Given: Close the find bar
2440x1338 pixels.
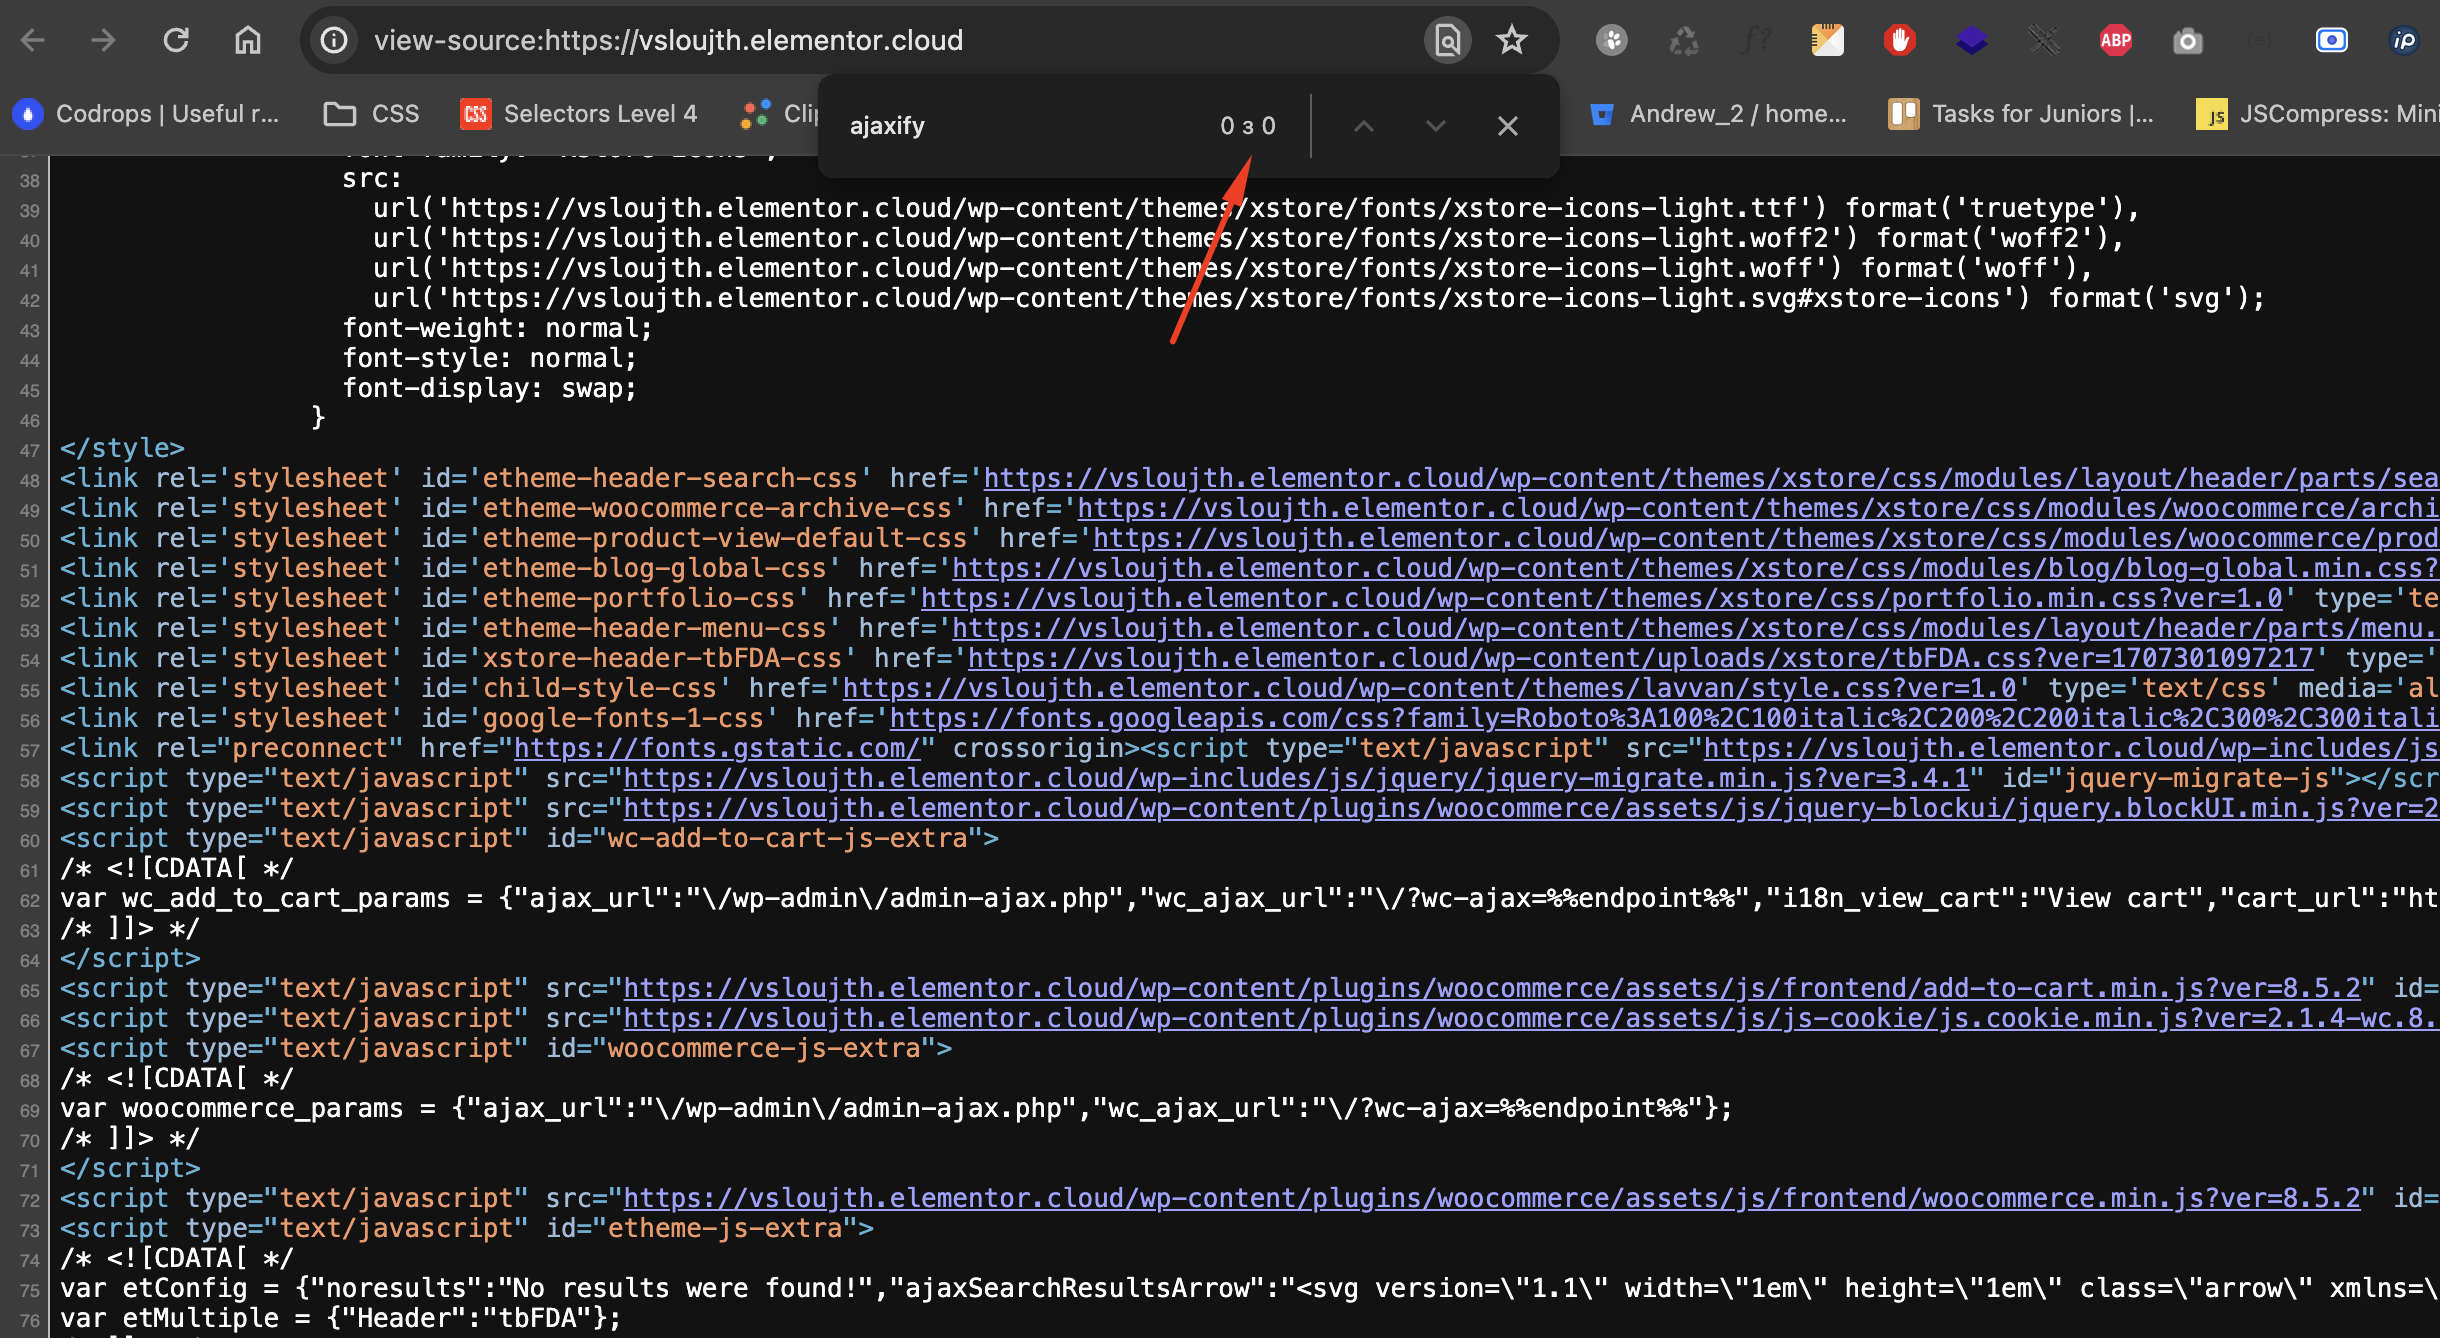Looking at the screenshot, I should [x=1507, y=126].
